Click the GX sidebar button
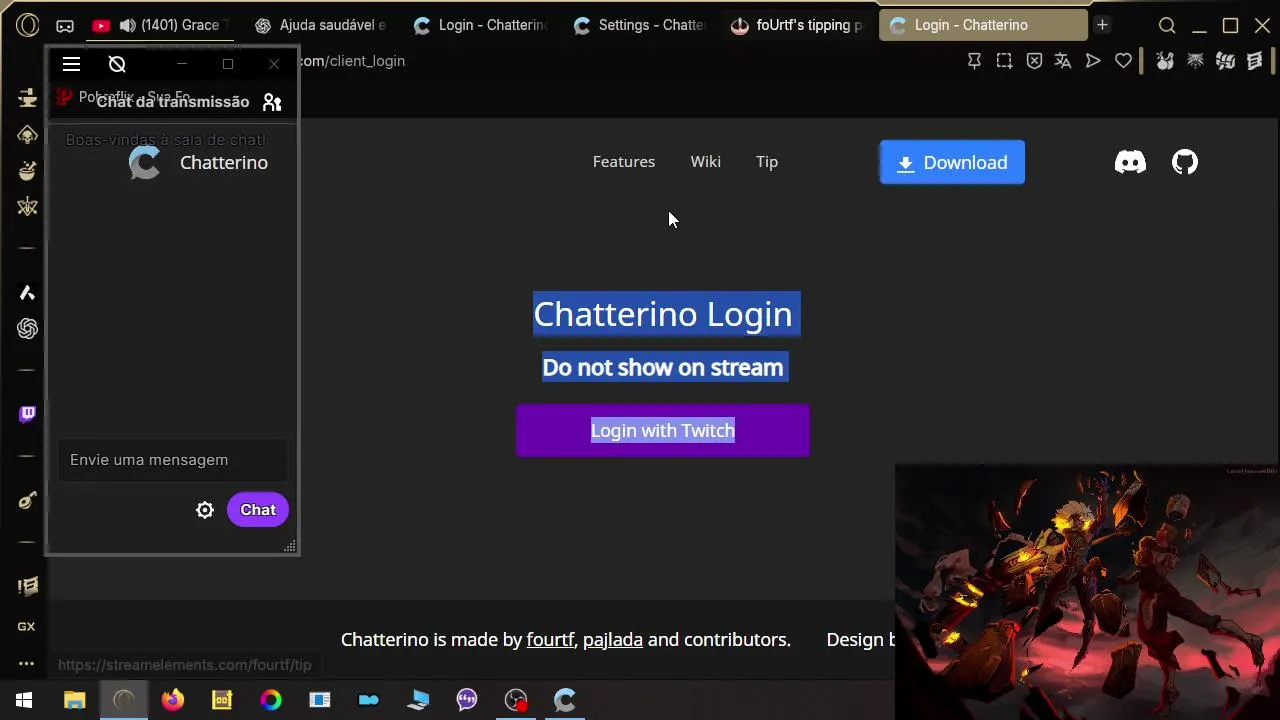 click(27, 626)
